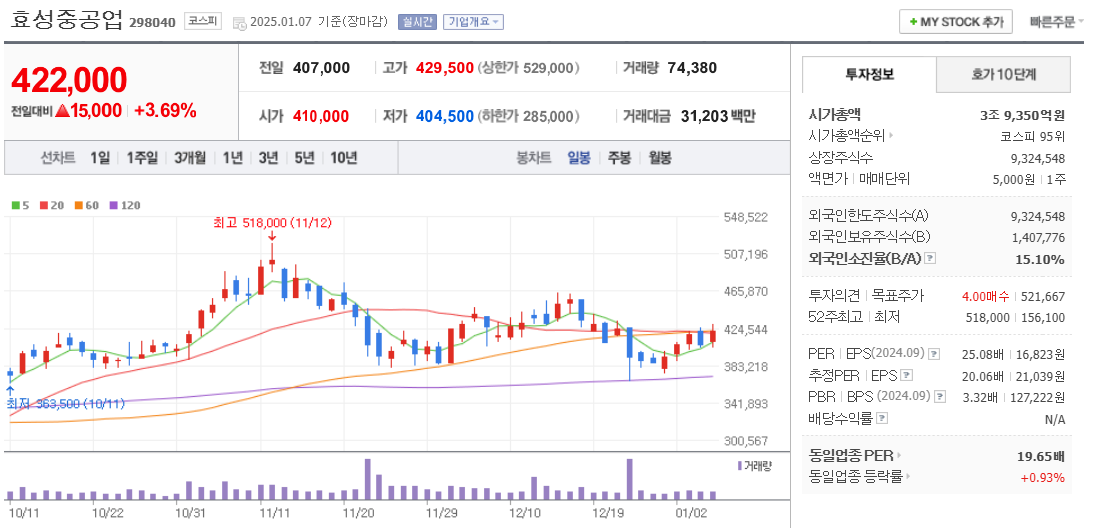Click the 시가 value 410,000

[x=321, y=116]
